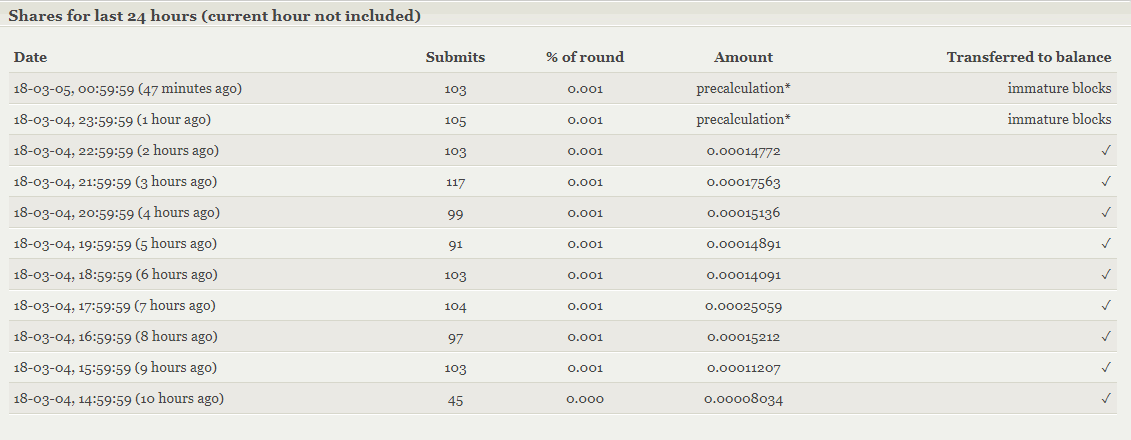Click the checkmark in the 21:59:59 row
1131x440 pixels.
(1105, 182)
